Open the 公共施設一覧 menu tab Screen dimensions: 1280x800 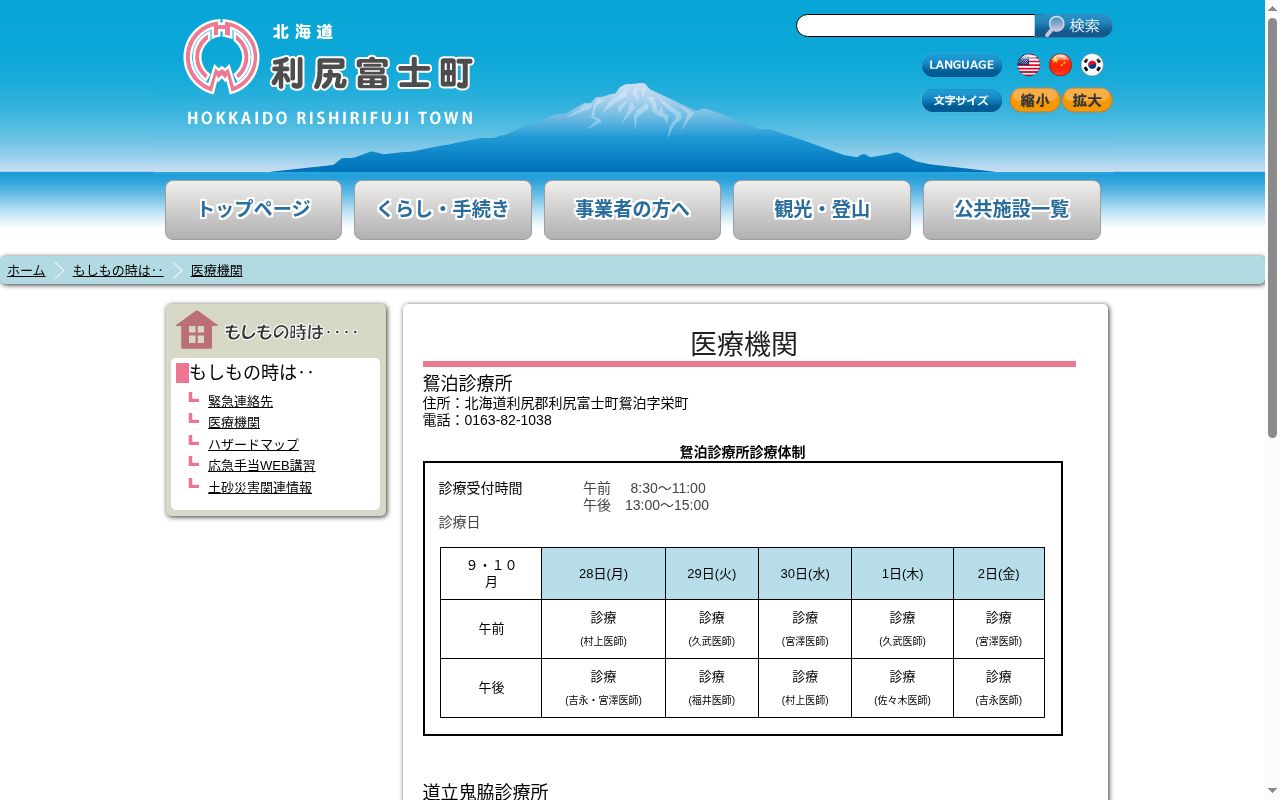[1012, 210]
